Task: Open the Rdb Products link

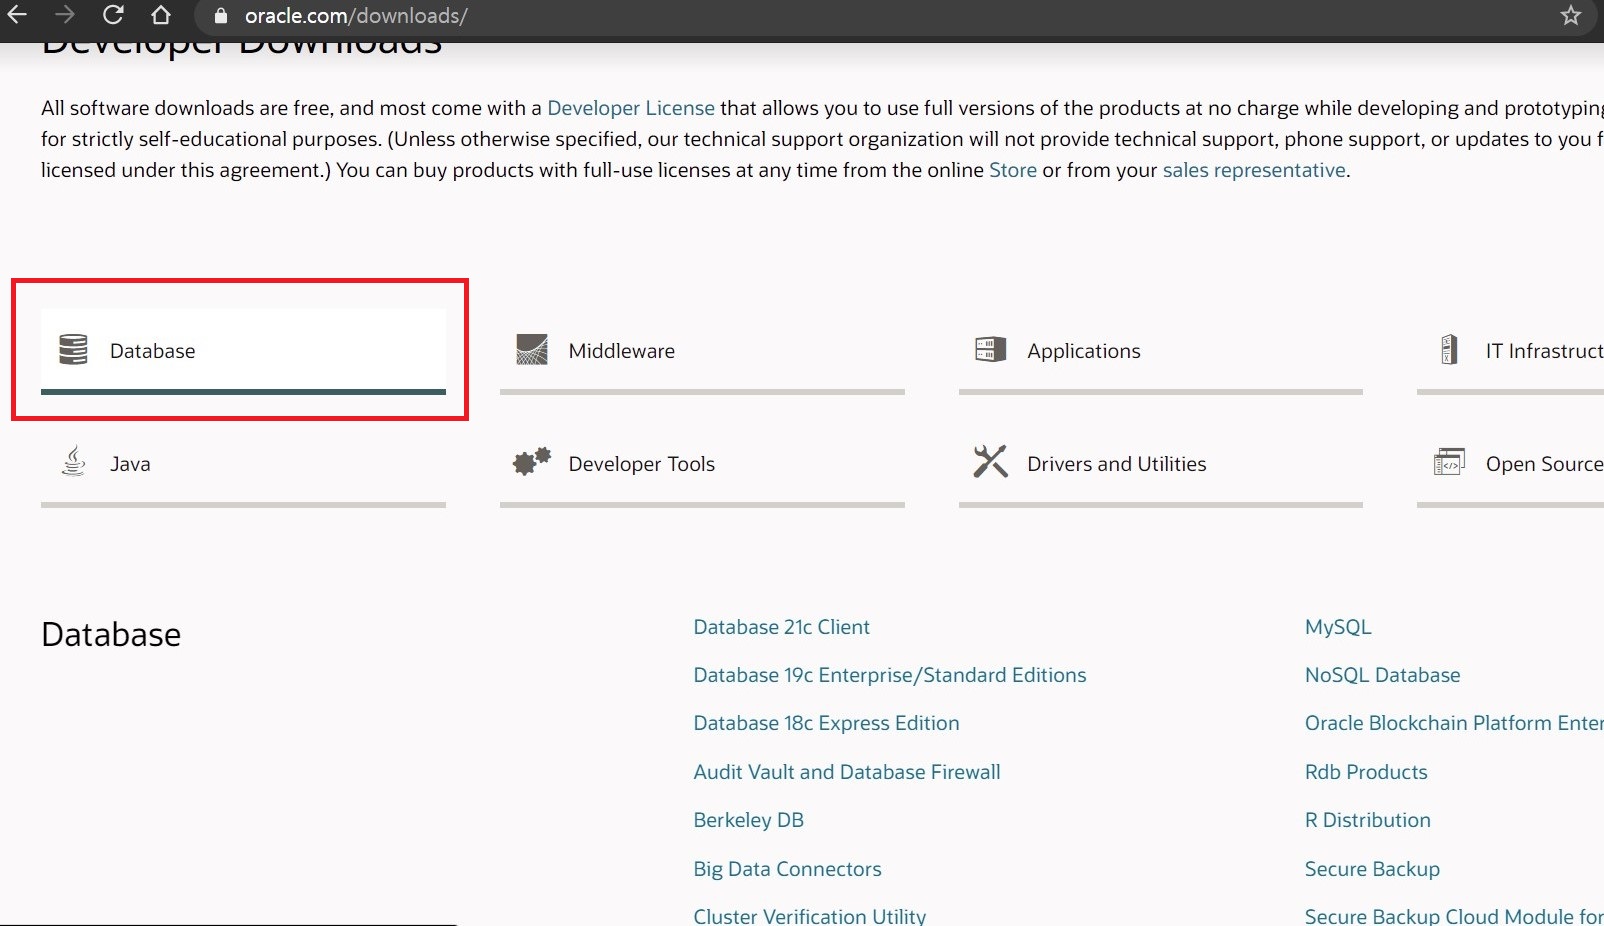Action: (1366, 772)
